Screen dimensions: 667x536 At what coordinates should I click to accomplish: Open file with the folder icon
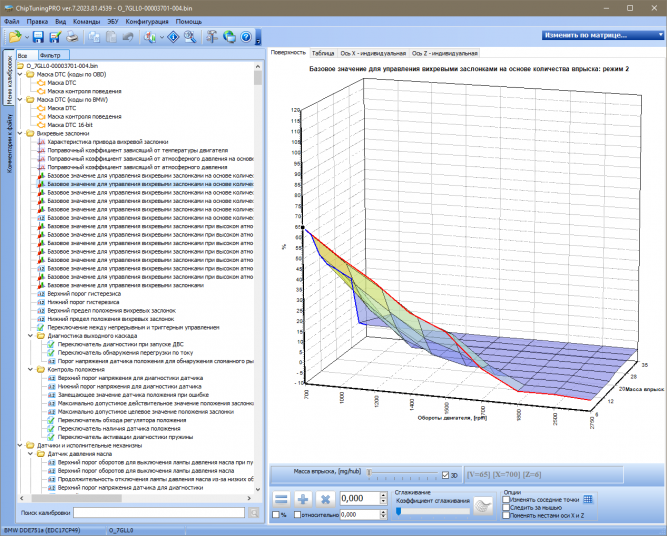15,37
